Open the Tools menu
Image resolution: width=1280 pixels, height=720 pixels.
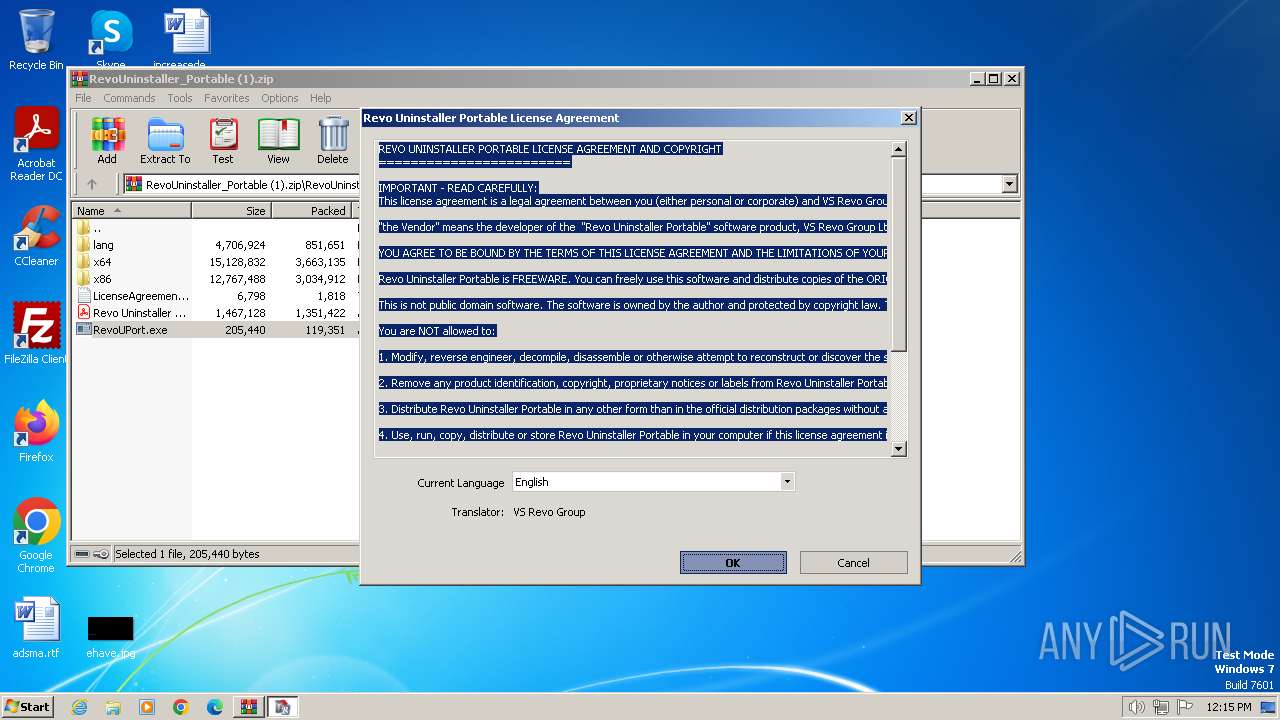click(180, 98)
